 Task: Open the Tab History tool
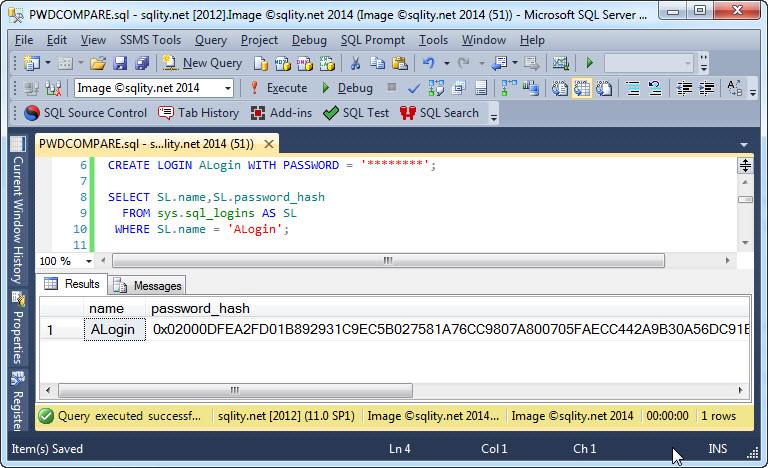click(198, 113)
